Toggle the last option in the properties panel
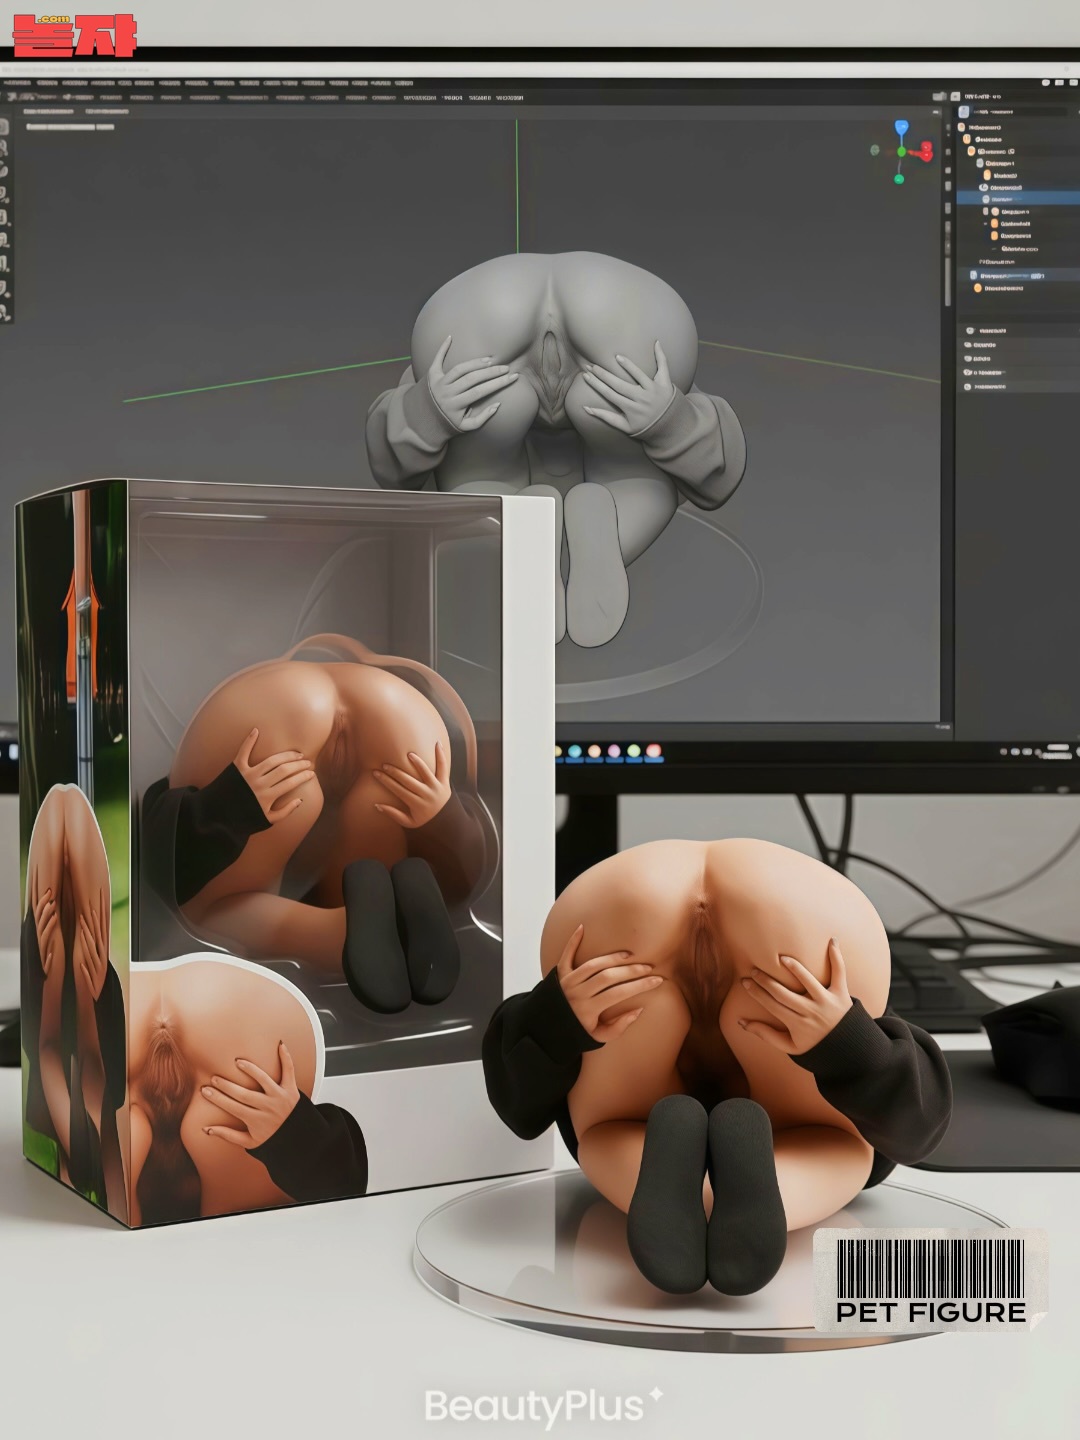This screenshot has height=1440, width=1080. (x=968, y=386)
